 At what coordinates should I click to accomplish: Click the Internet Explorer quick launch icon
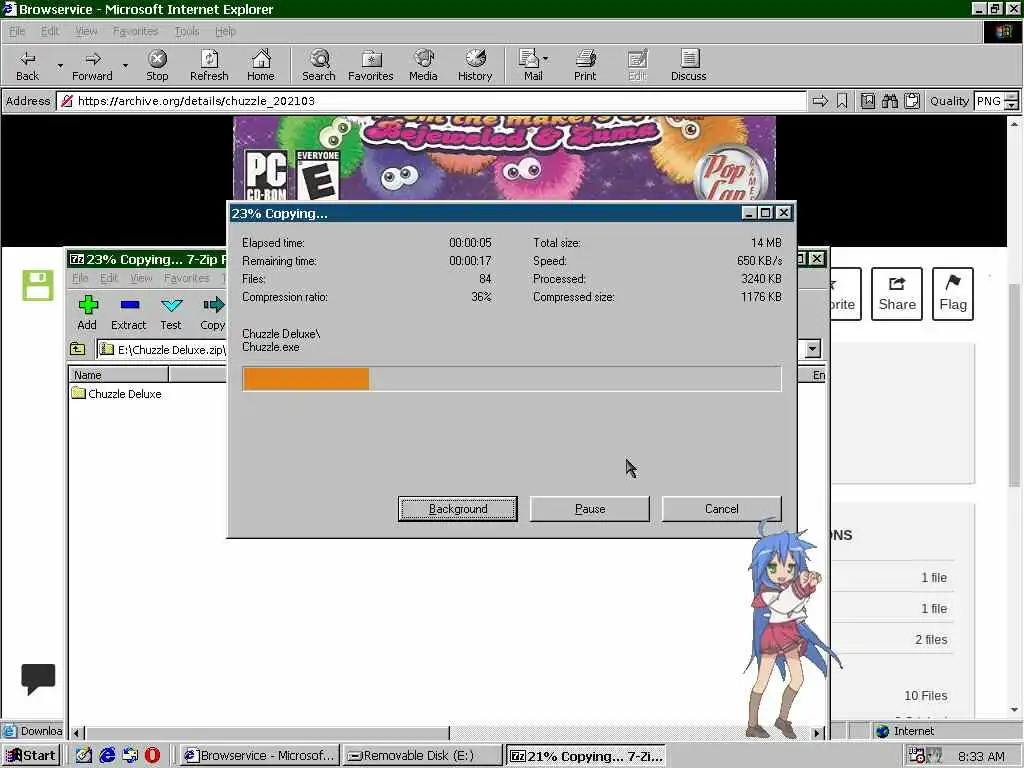click(107, 755)
